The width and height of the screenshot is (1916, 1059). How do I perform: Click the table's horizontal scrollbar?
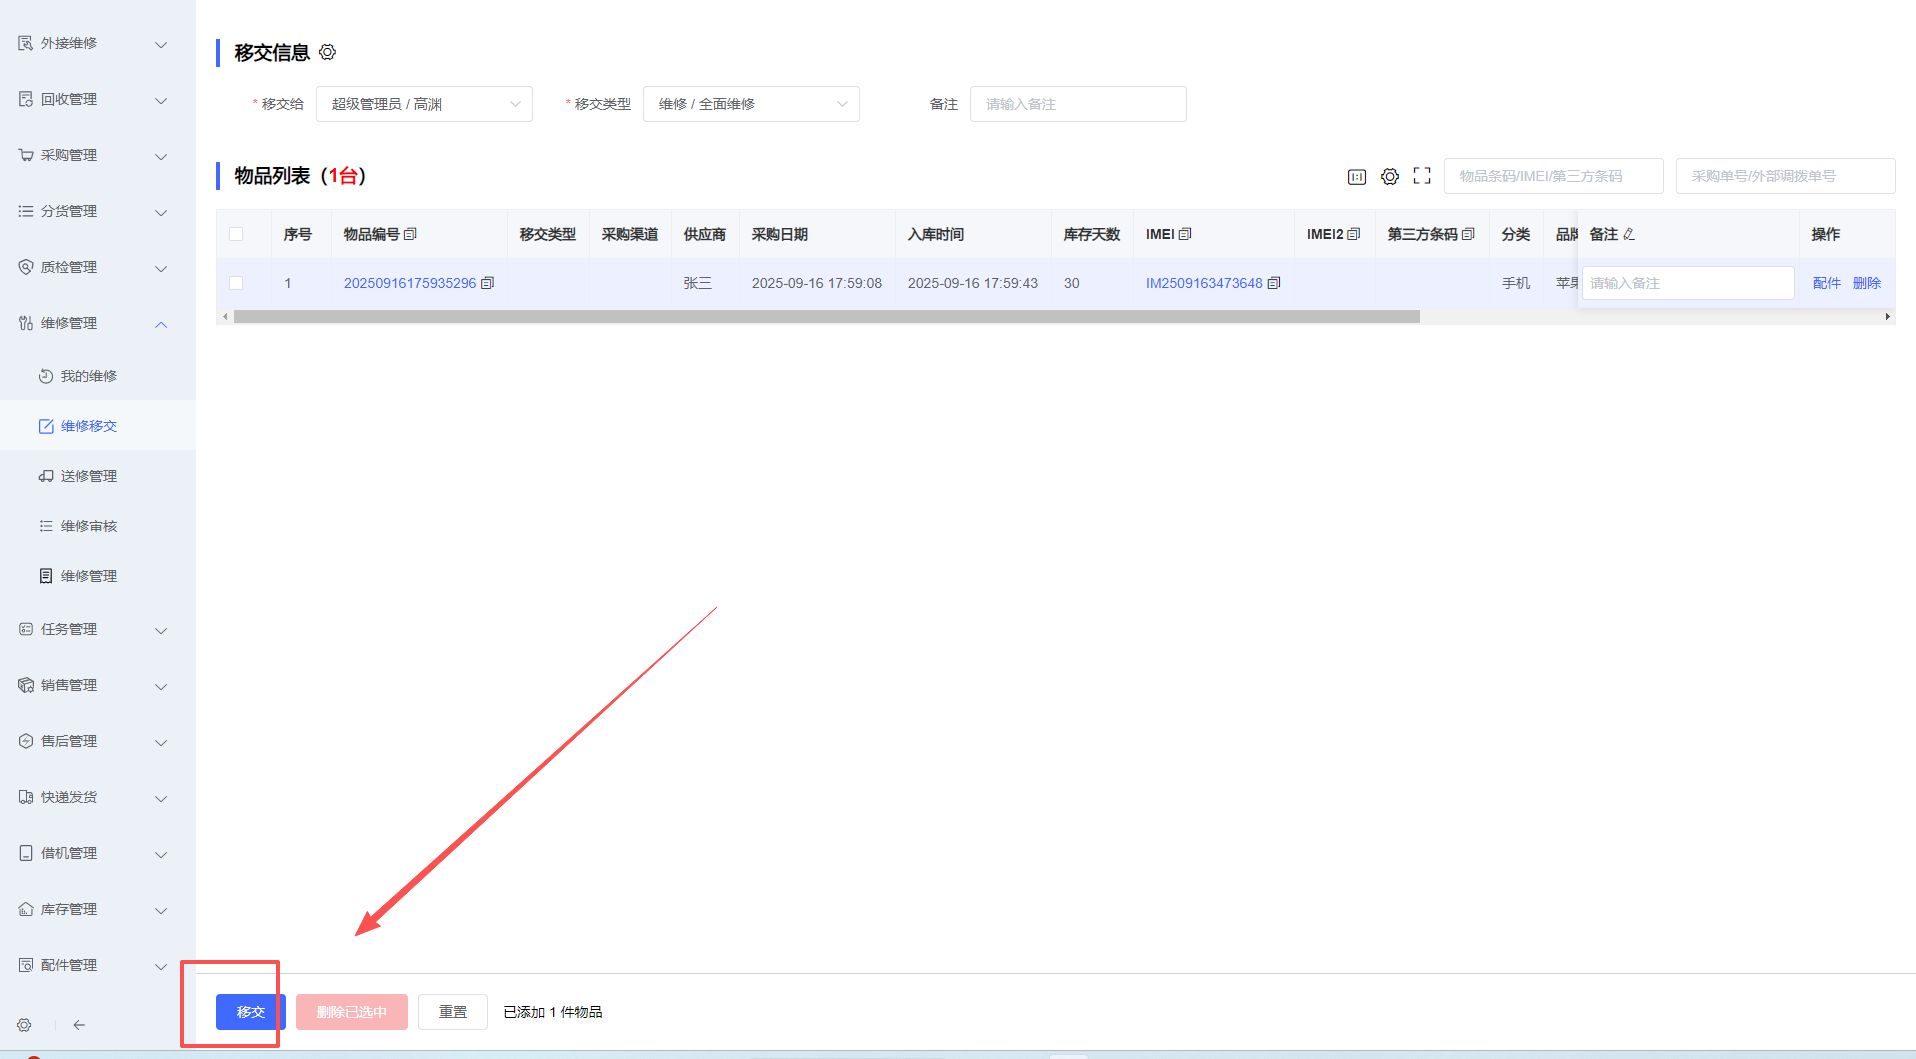(x=826, y=317)
